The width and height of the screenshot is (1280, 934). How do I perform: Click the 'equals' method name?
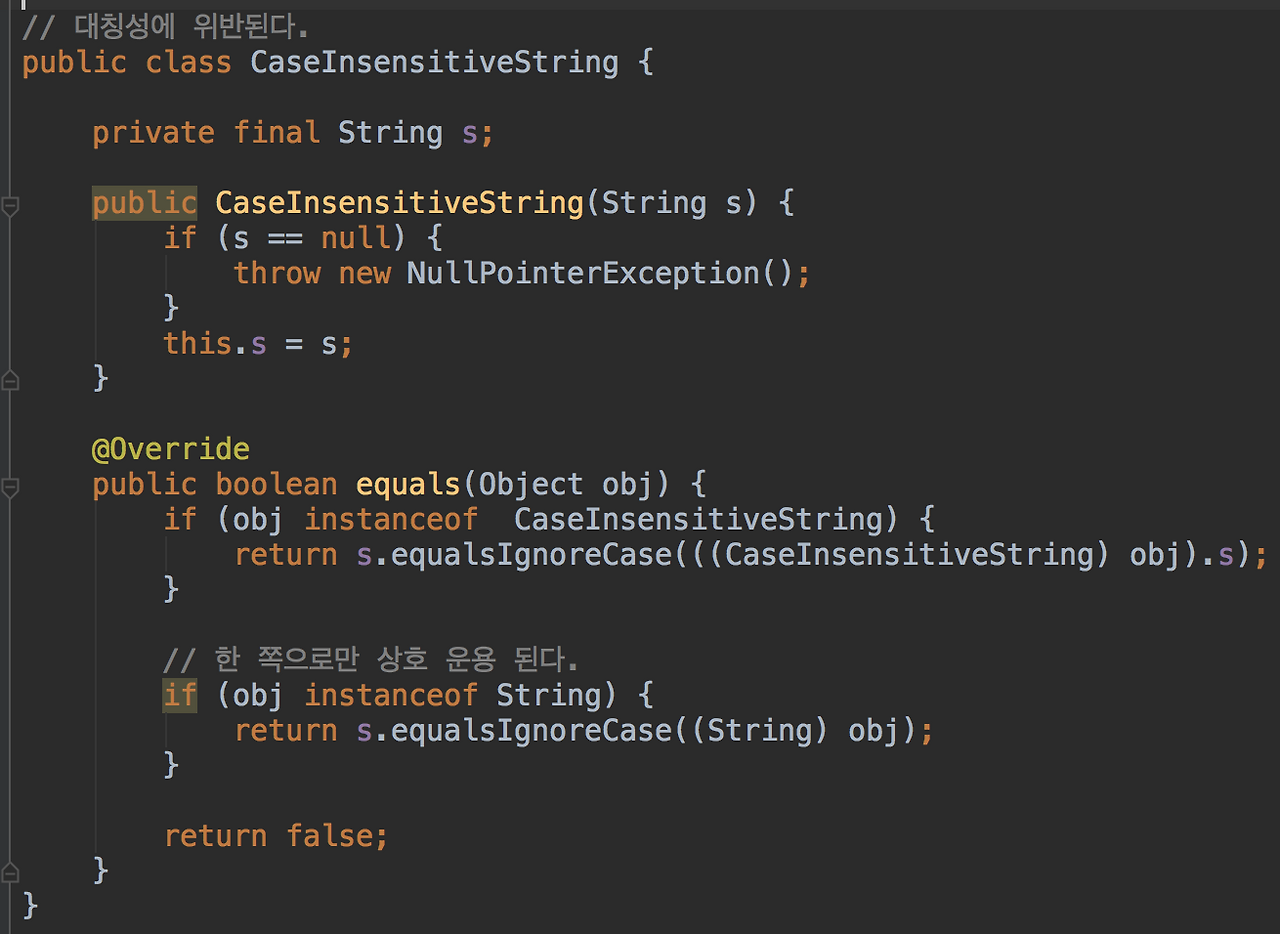tap(408, 484)
